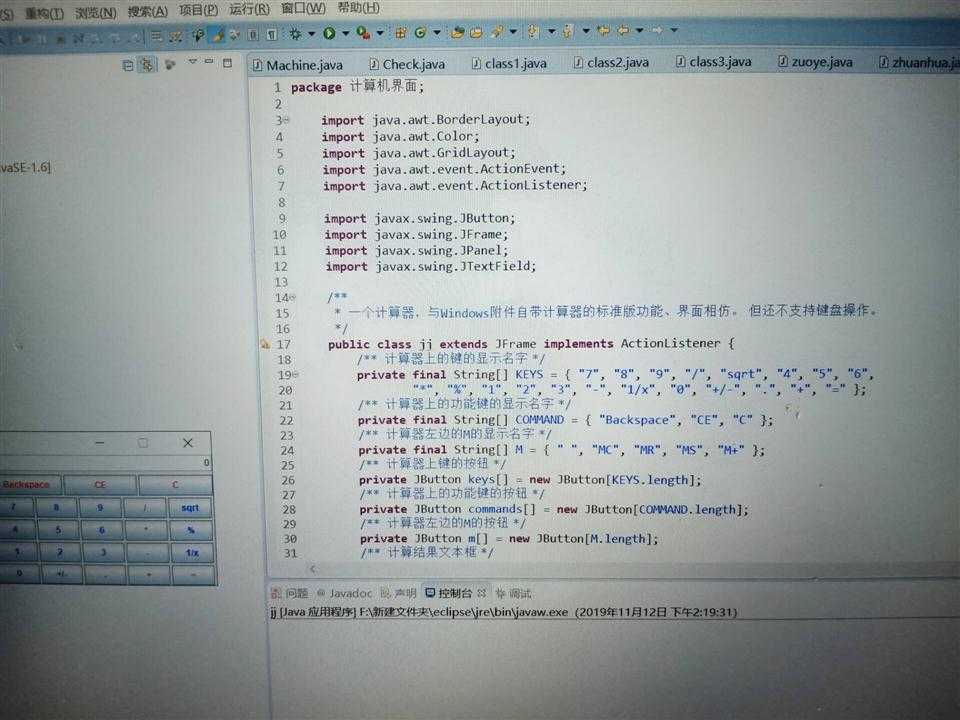Toggle Link with Editor in explorer

point(147,64)
